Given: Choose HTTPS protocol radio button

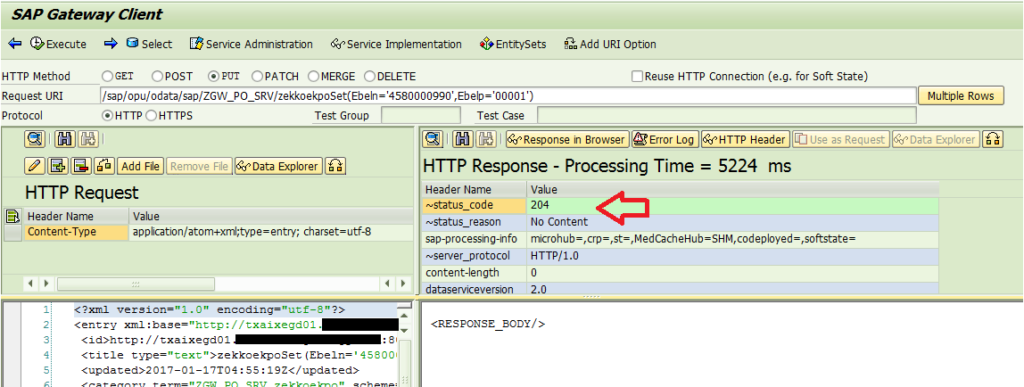Looking at the screenshot, I should [x=150, y=116].
